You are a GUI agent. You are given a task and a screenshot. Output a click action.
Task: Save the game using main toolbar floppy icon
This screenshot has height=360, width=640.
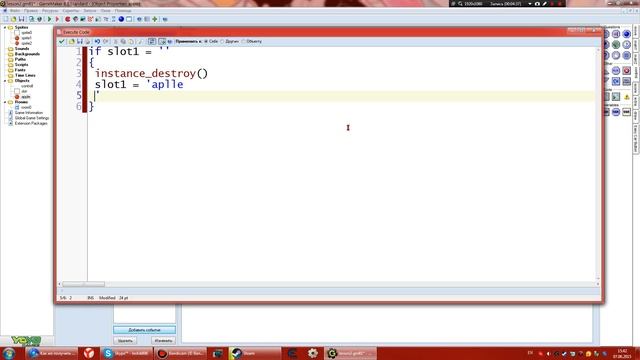pos(22,19)
